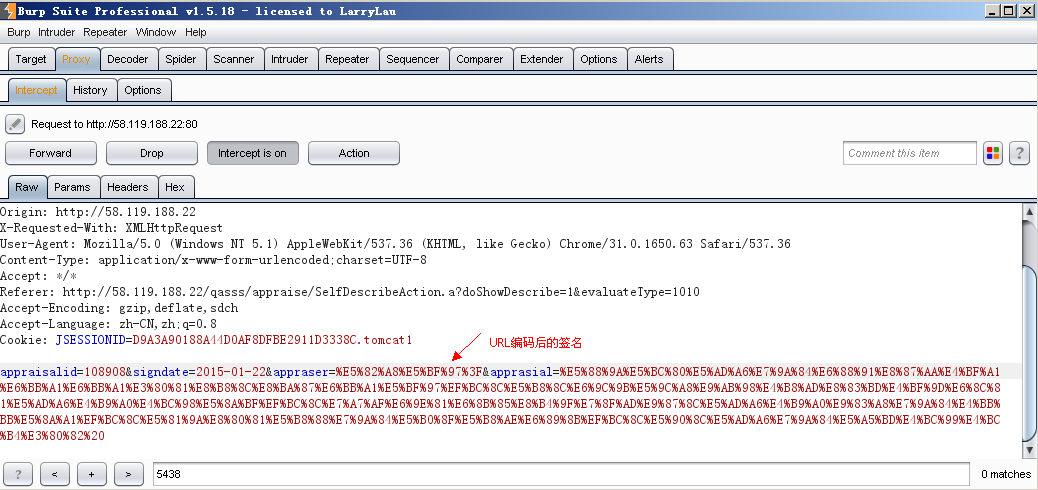Click the Comment this item field

point(910,153)
